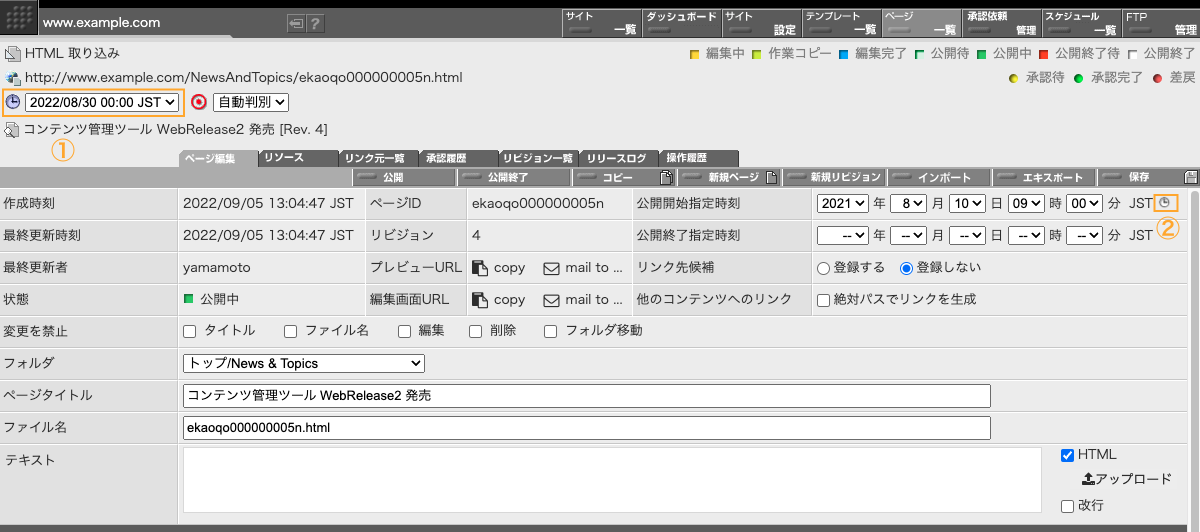Click the white 公開終了 legend square
The image size is (1200, 532).
[1132, 54]
